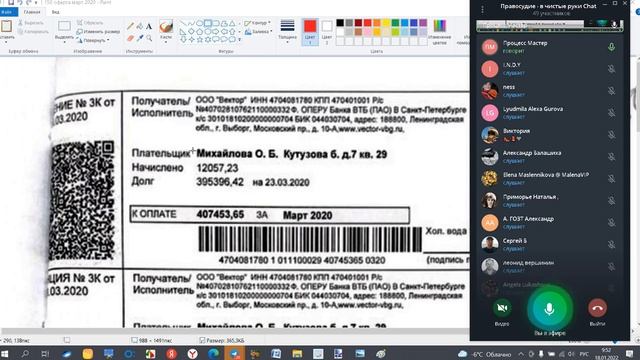Open Telegram from the taskbar
Image resolution: width=640 pixels, height=360 pixels.
pyautogui.click(x=234, y=353)
